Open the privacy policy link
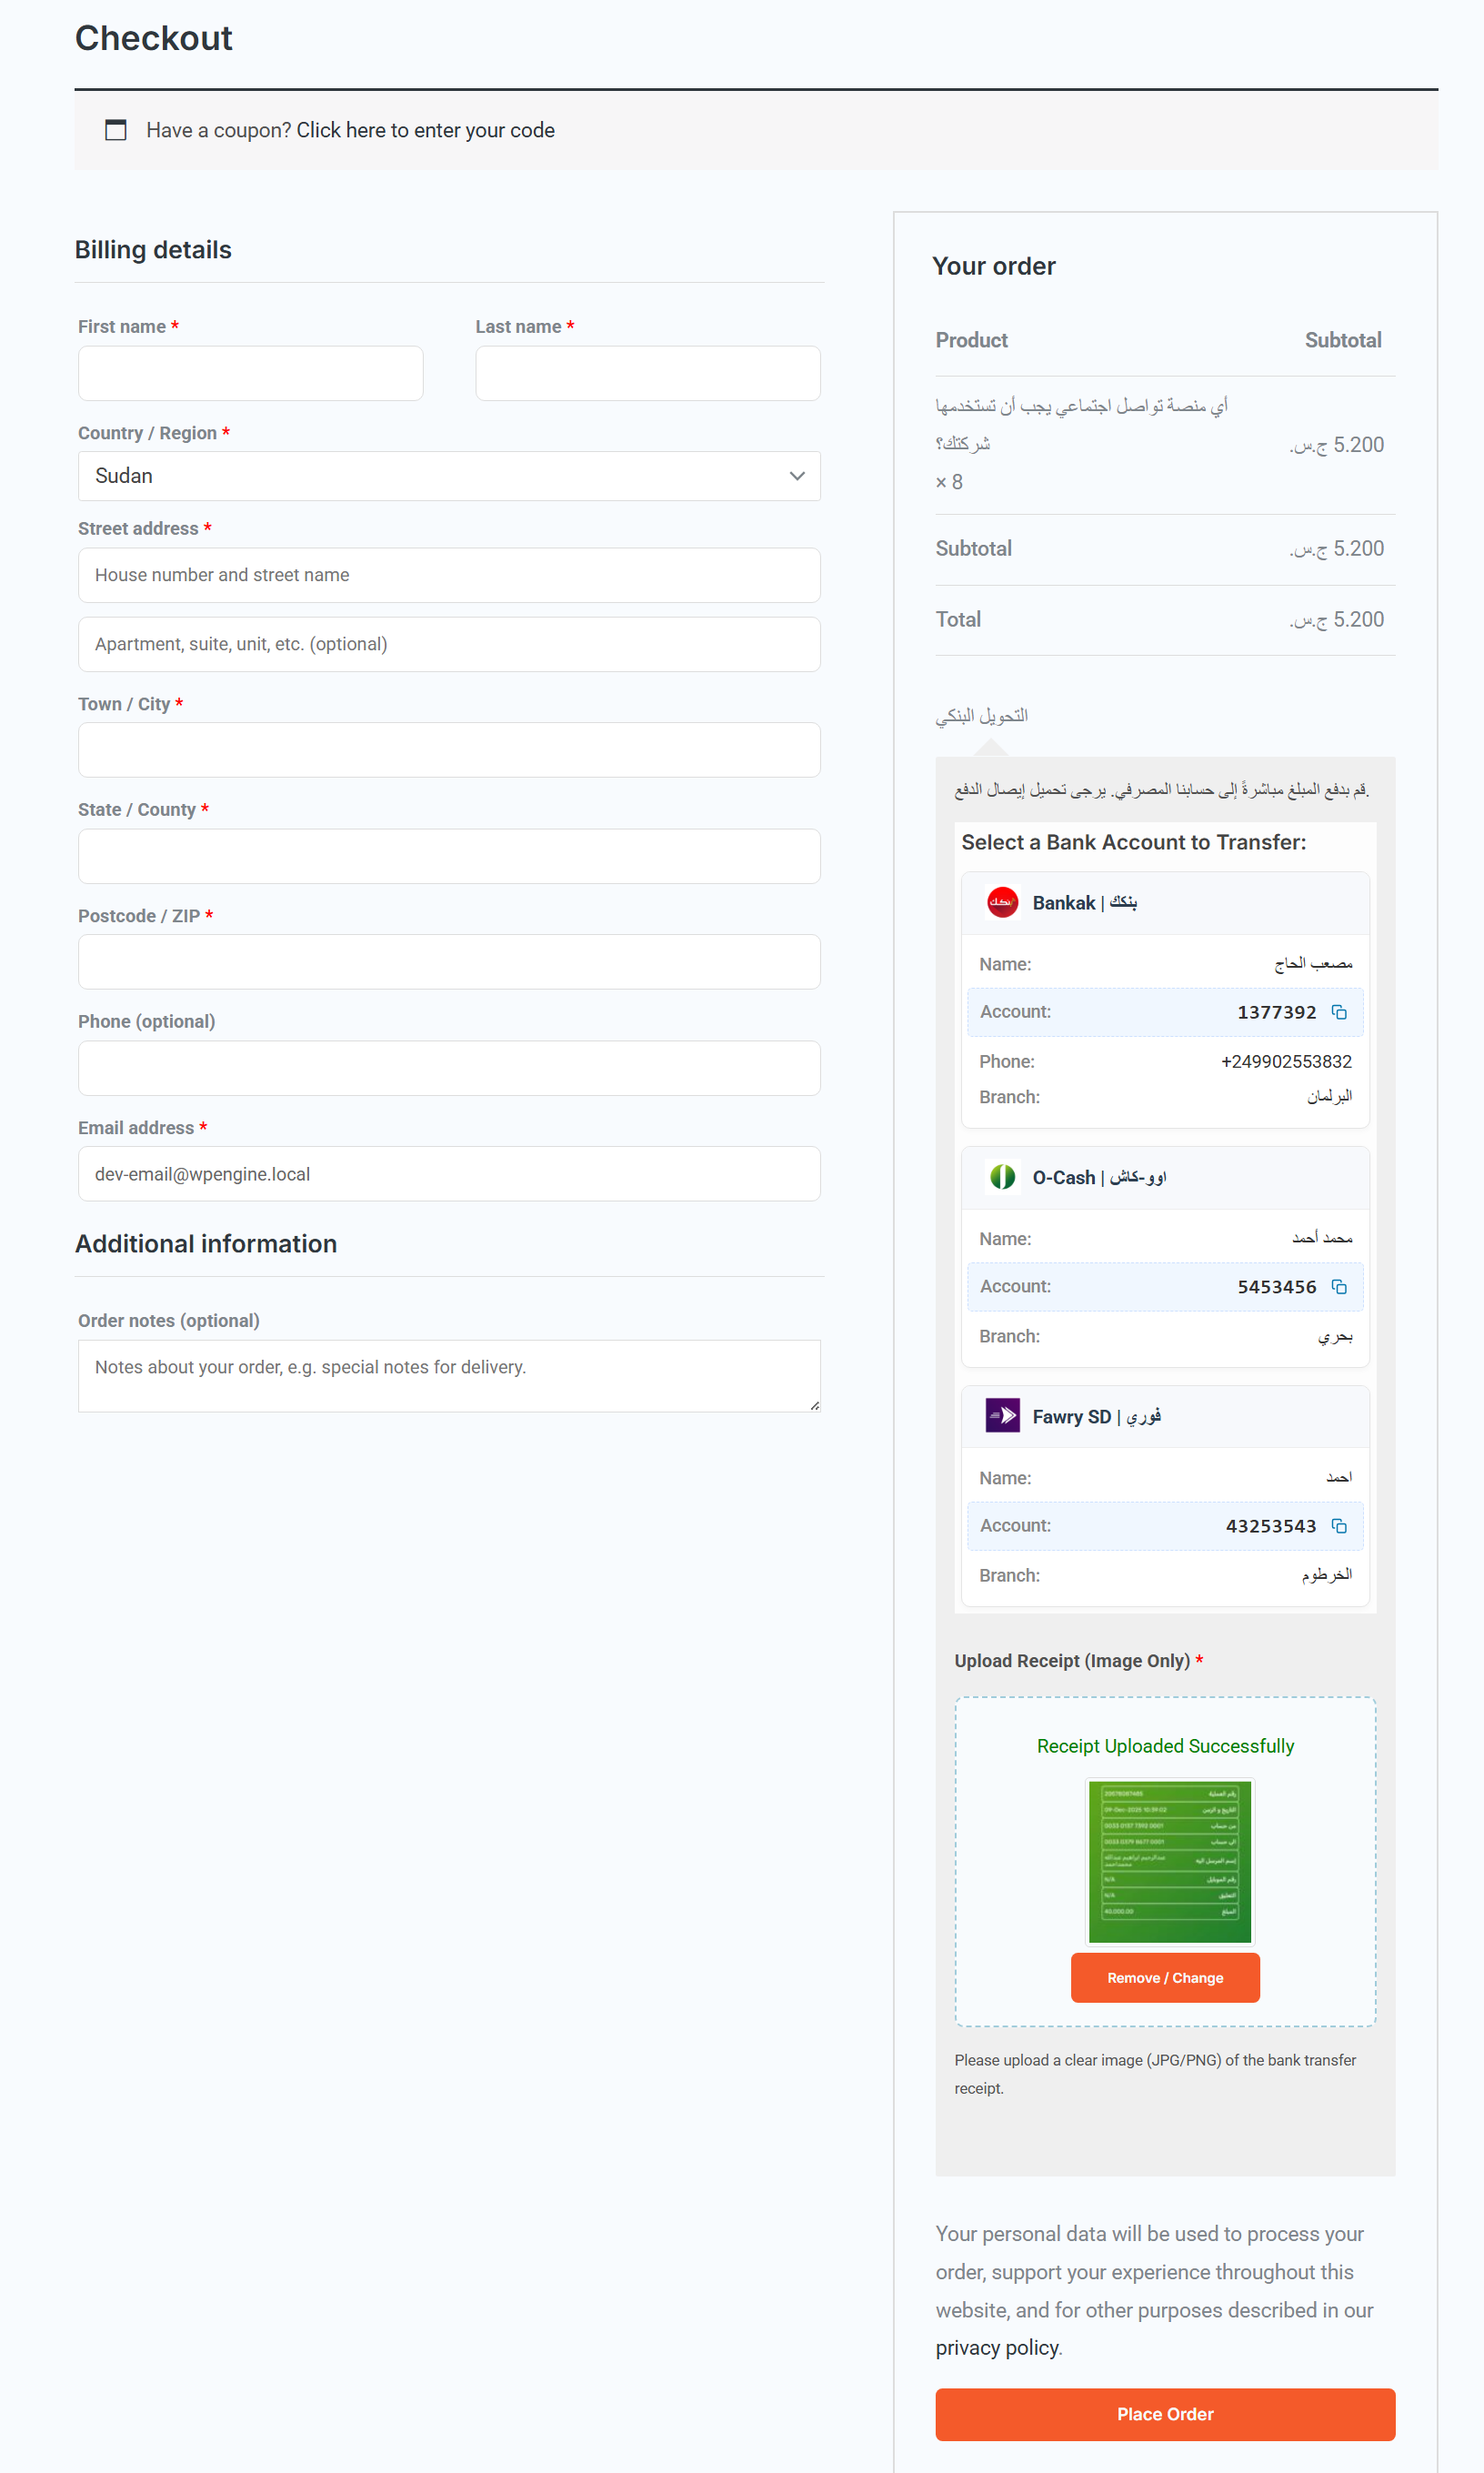Viewport: 1484px width, 2473px height. point(996,2347)
